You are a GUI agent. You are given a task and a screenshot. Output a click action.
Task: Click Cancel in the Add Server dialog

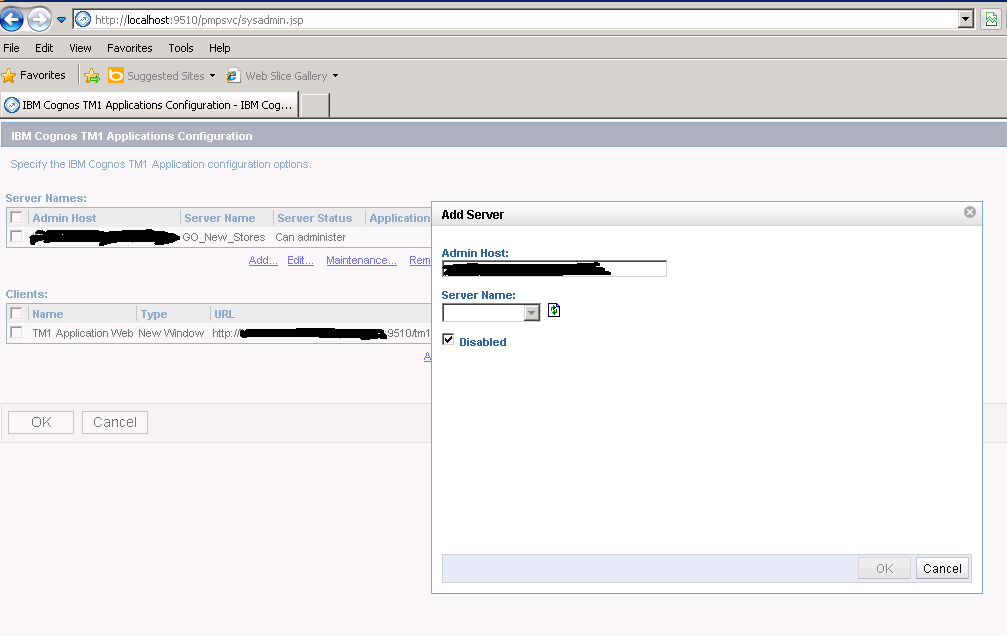click(942, 569)
